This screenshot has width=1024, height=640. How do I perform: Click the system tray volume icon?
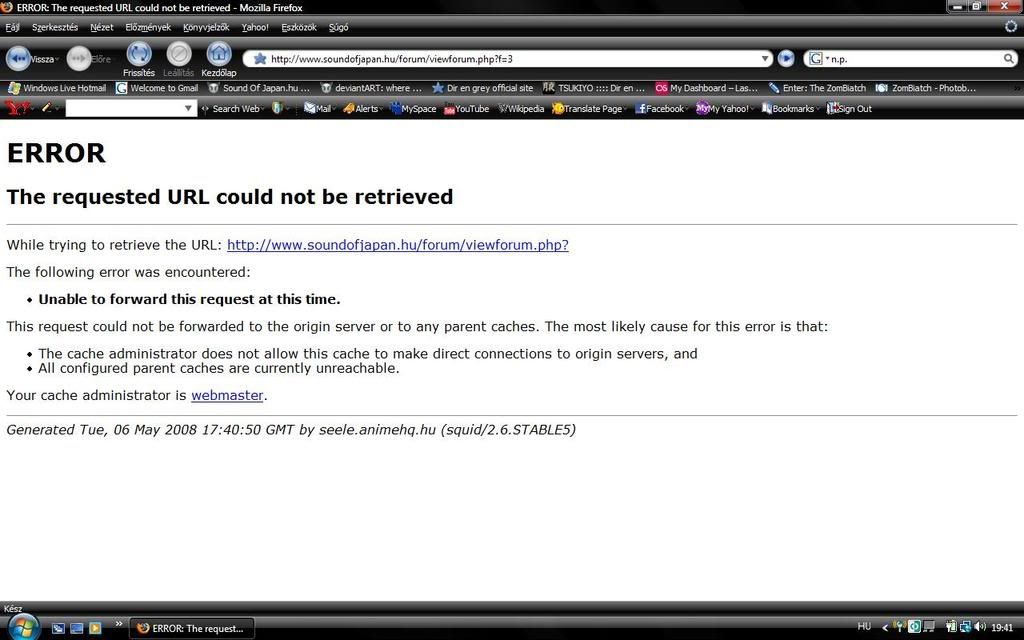[979, 627]
